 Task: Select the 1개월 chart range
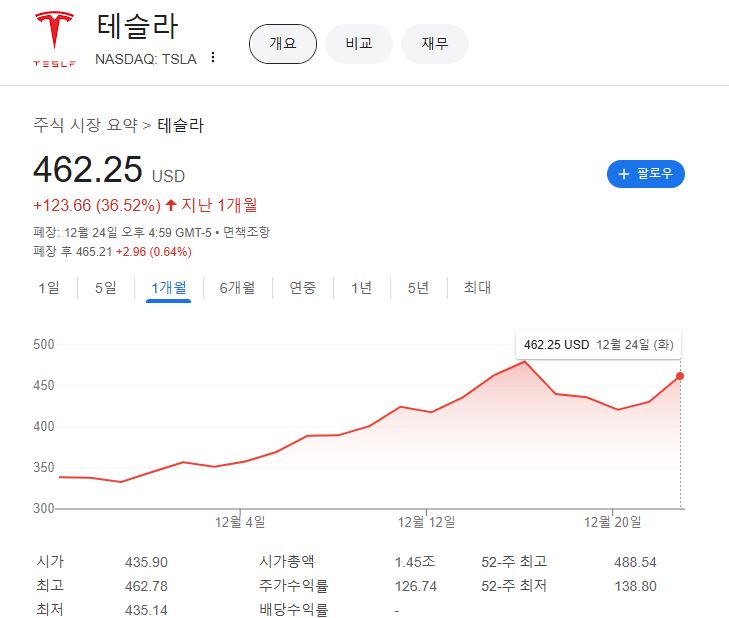tap(169, 288)
